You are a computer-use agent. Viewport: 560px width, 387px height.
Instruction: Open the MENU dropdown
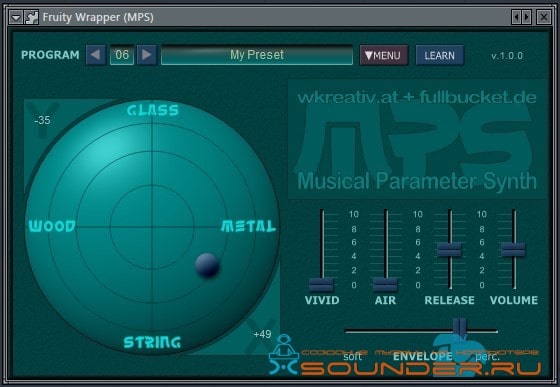tap(384, 55)
